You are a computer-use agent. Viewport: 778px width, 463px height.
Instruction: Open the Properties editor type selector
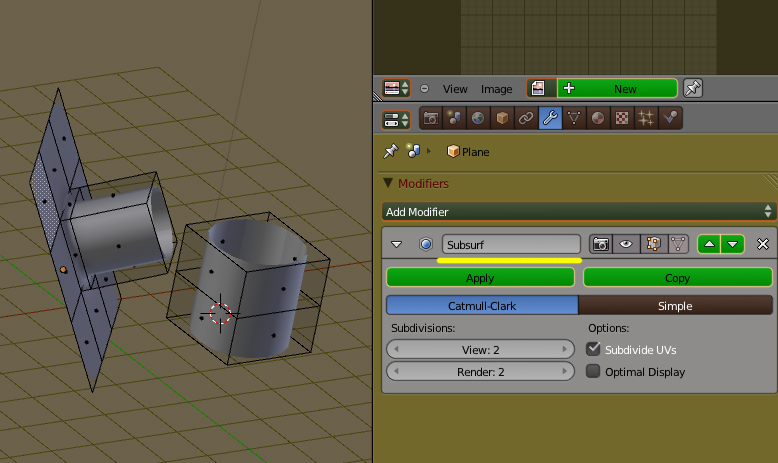[x=395, y=120]
